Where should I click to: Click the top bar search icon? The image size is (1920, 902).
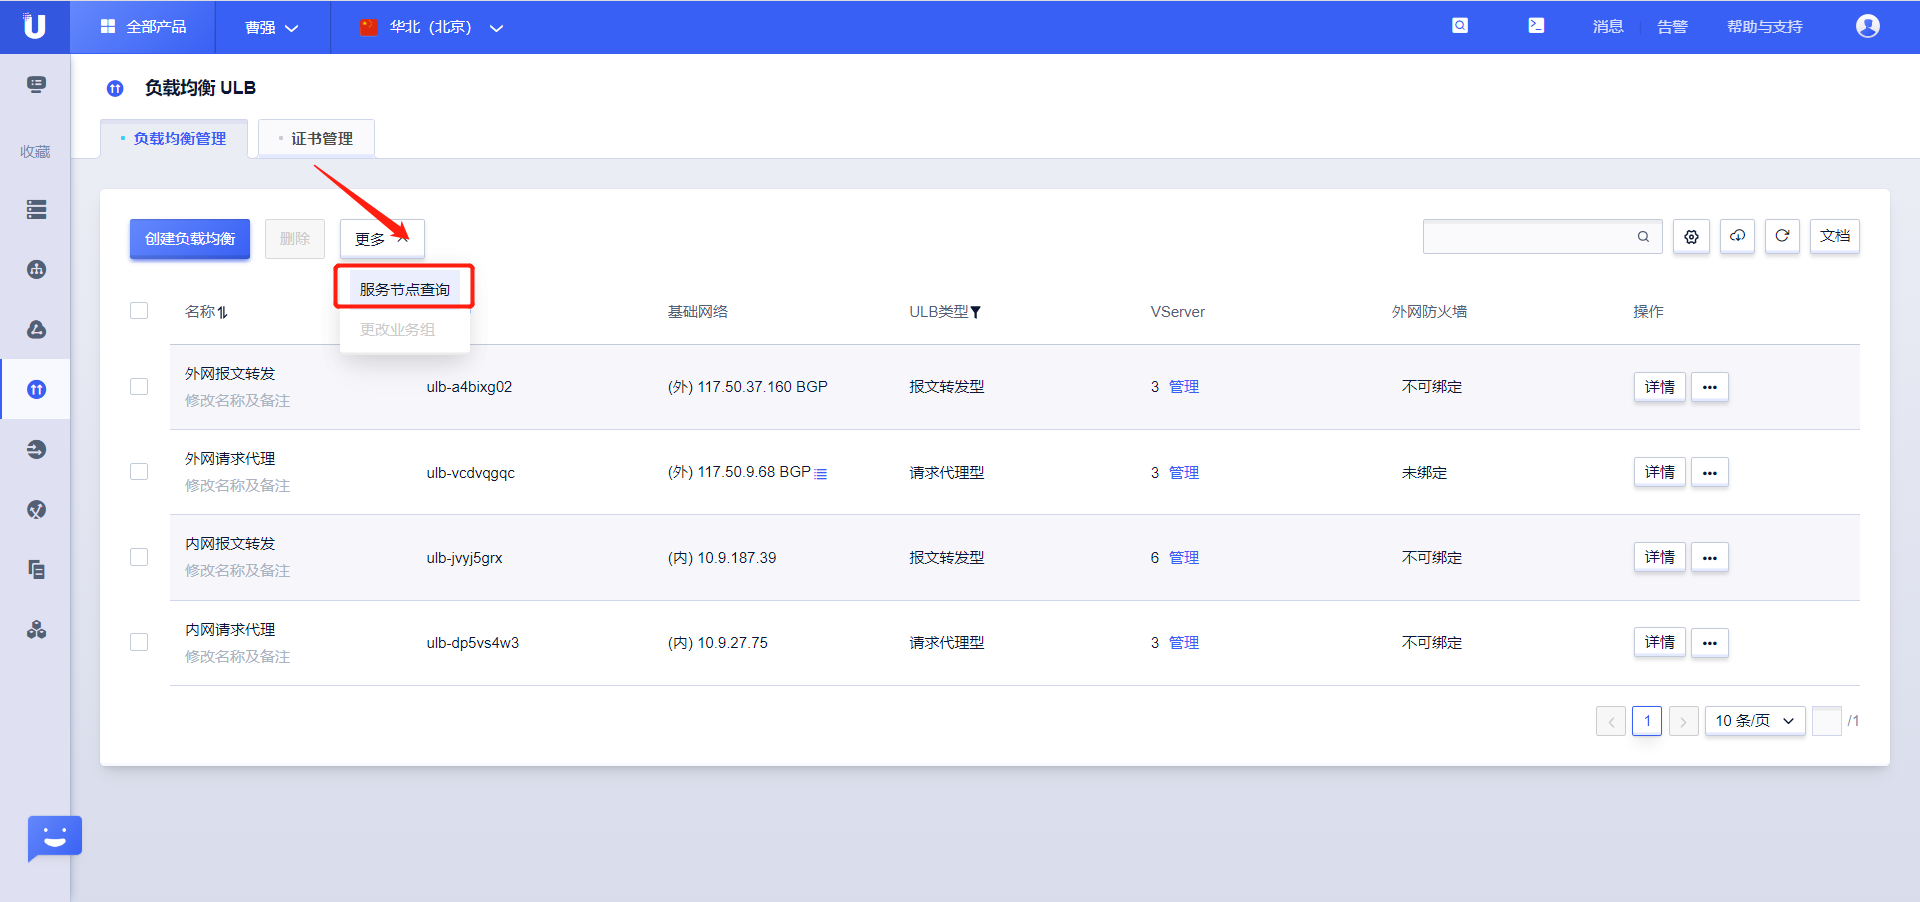(x=1460, y=26)
